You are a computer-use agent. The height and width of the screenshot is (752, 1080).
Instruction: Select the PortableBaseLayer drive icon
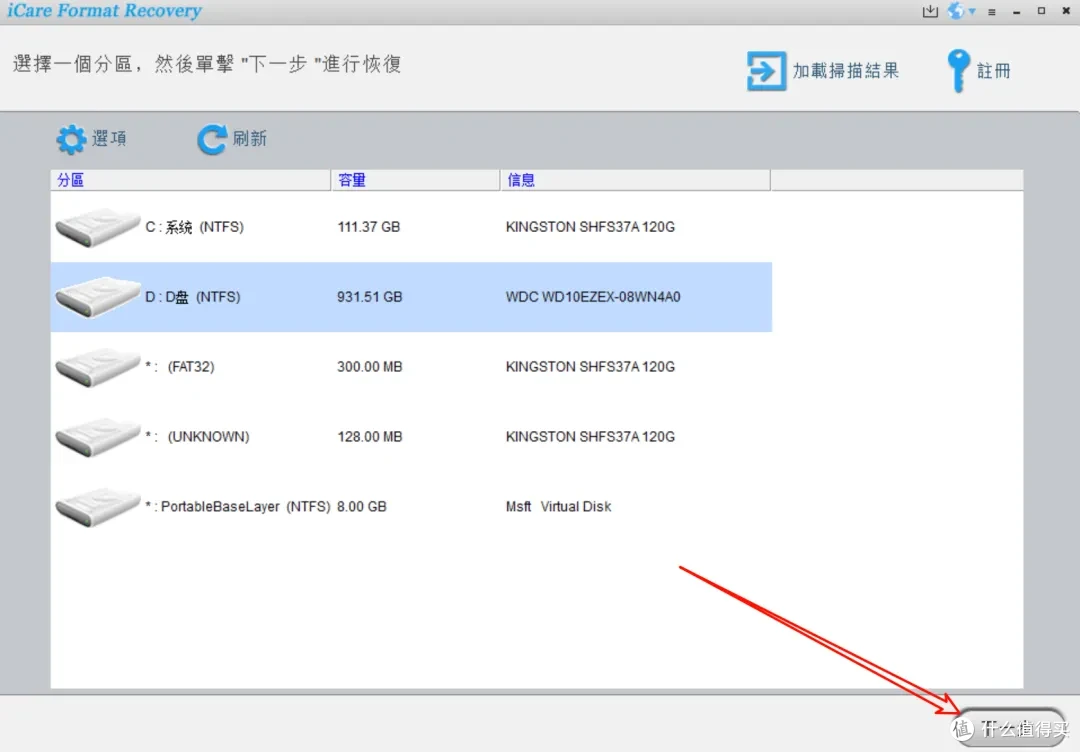(97, 507)
